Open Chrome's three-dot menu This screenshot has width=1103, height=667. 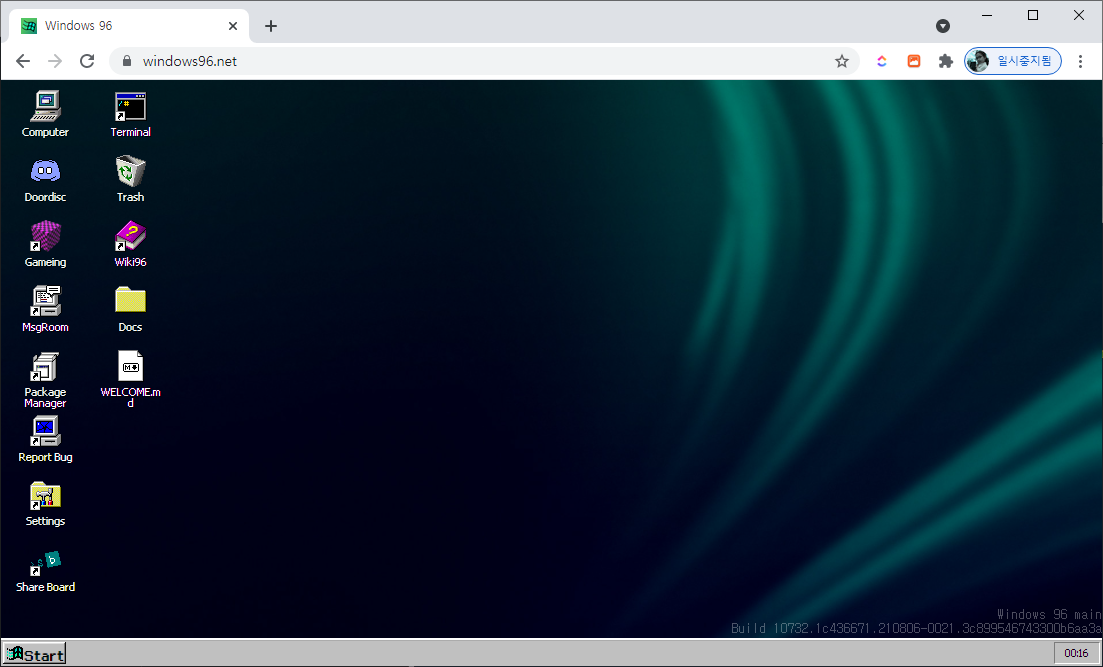coord(1080,61)
